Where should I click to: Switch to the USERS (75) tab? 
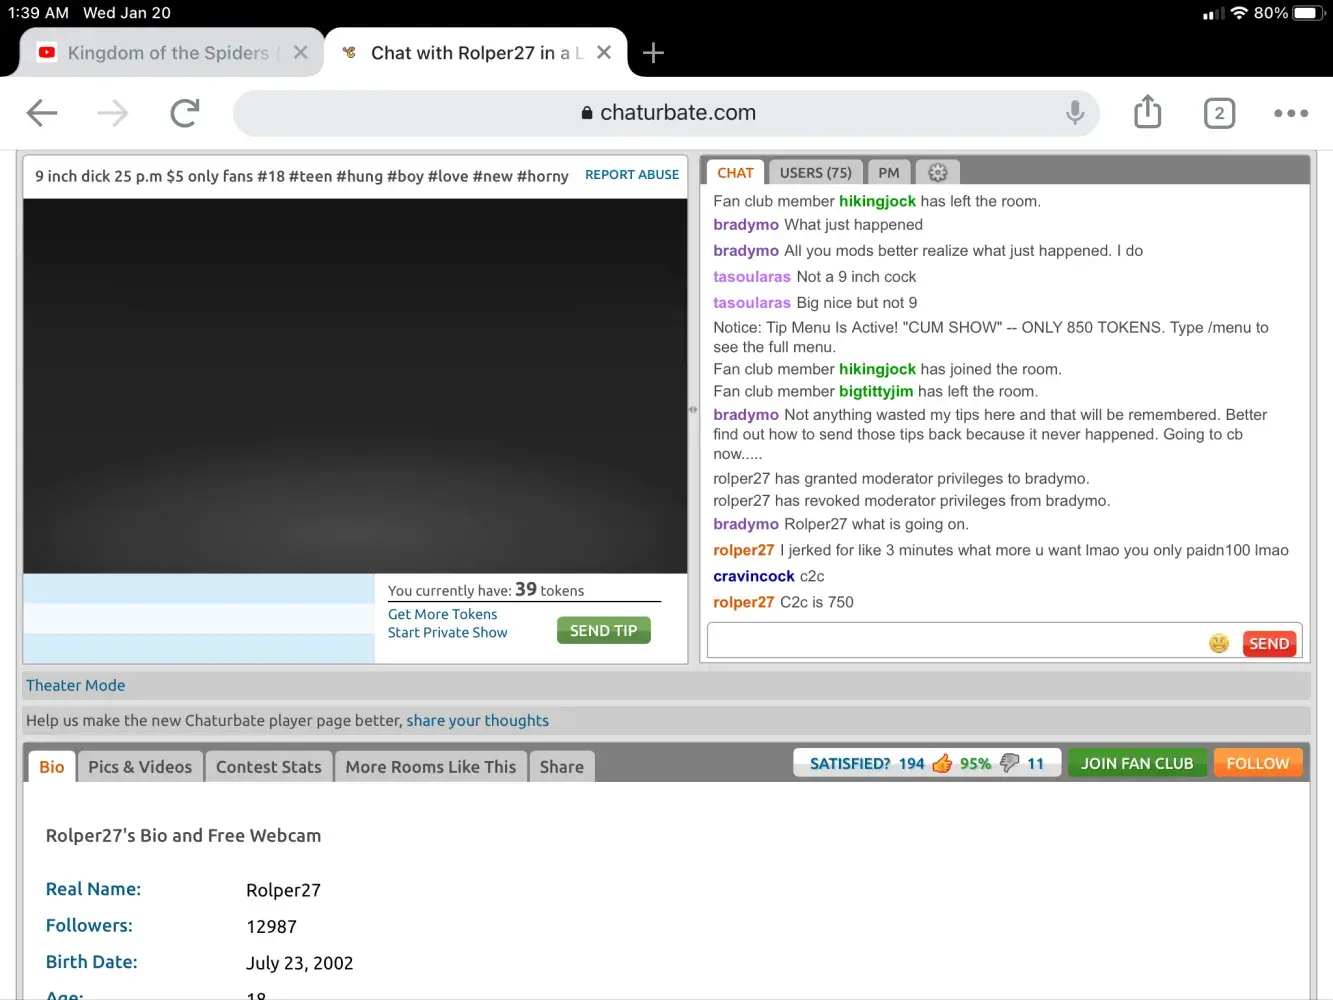[815, 173]
